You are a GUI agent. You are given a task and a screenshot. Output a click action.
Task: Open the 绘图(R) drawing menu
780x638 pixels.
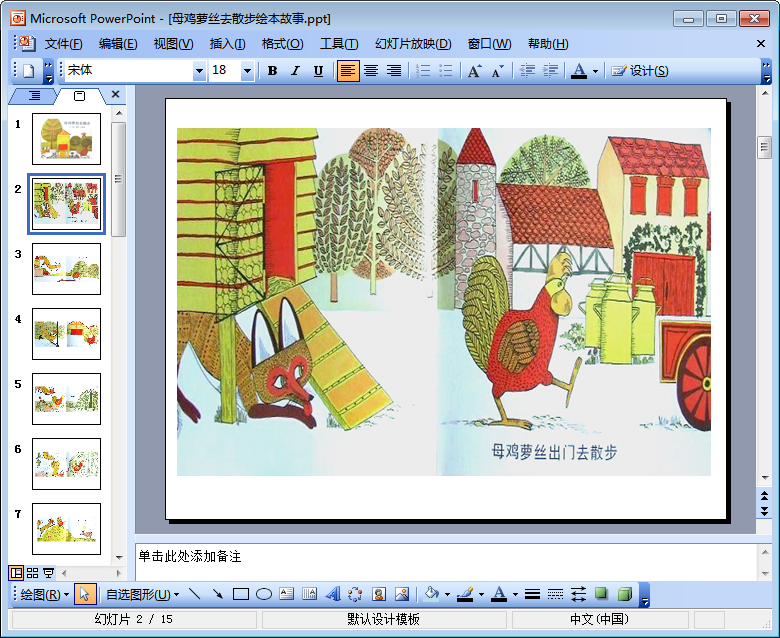pyautogui.click(x=44, y=594)
